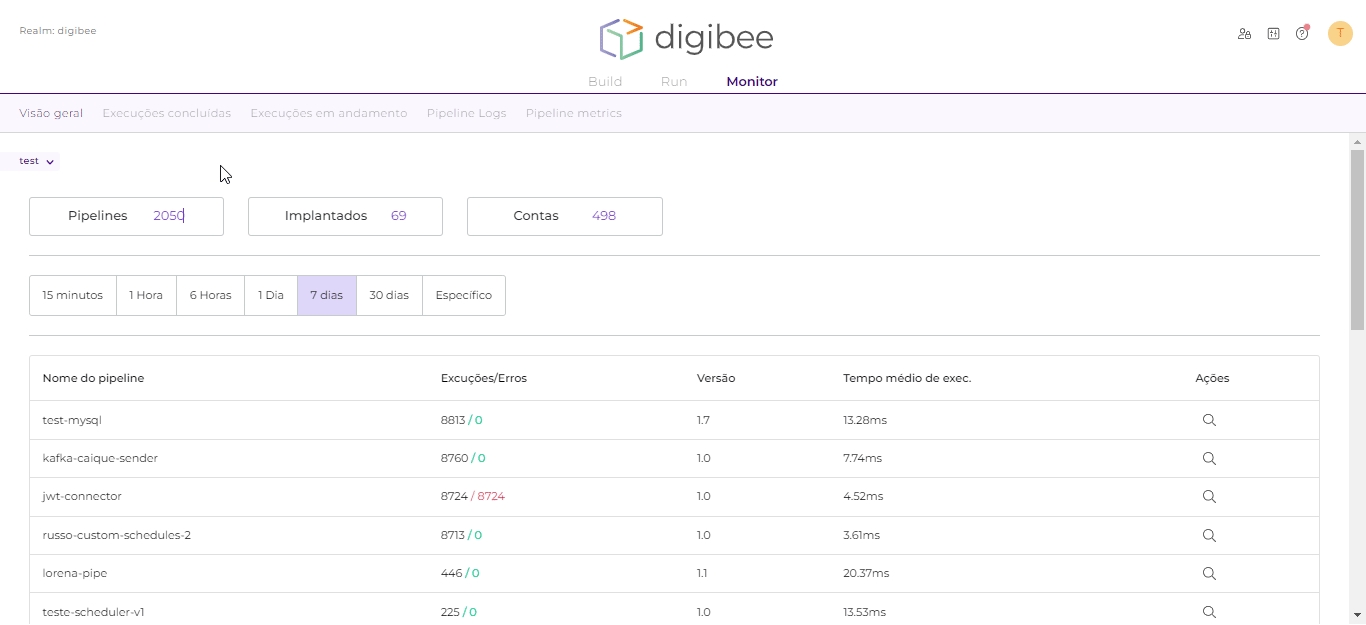Select the '15 minutos' time range
This screenshot has width=1366, height=625.
(73, 296)
